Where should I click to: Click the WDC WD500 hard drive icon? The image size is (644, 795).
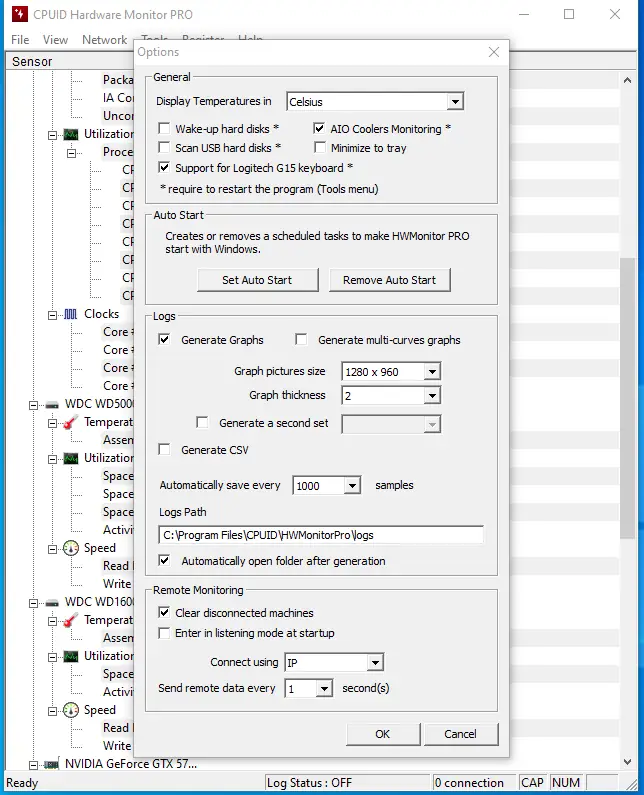(52, 405)
